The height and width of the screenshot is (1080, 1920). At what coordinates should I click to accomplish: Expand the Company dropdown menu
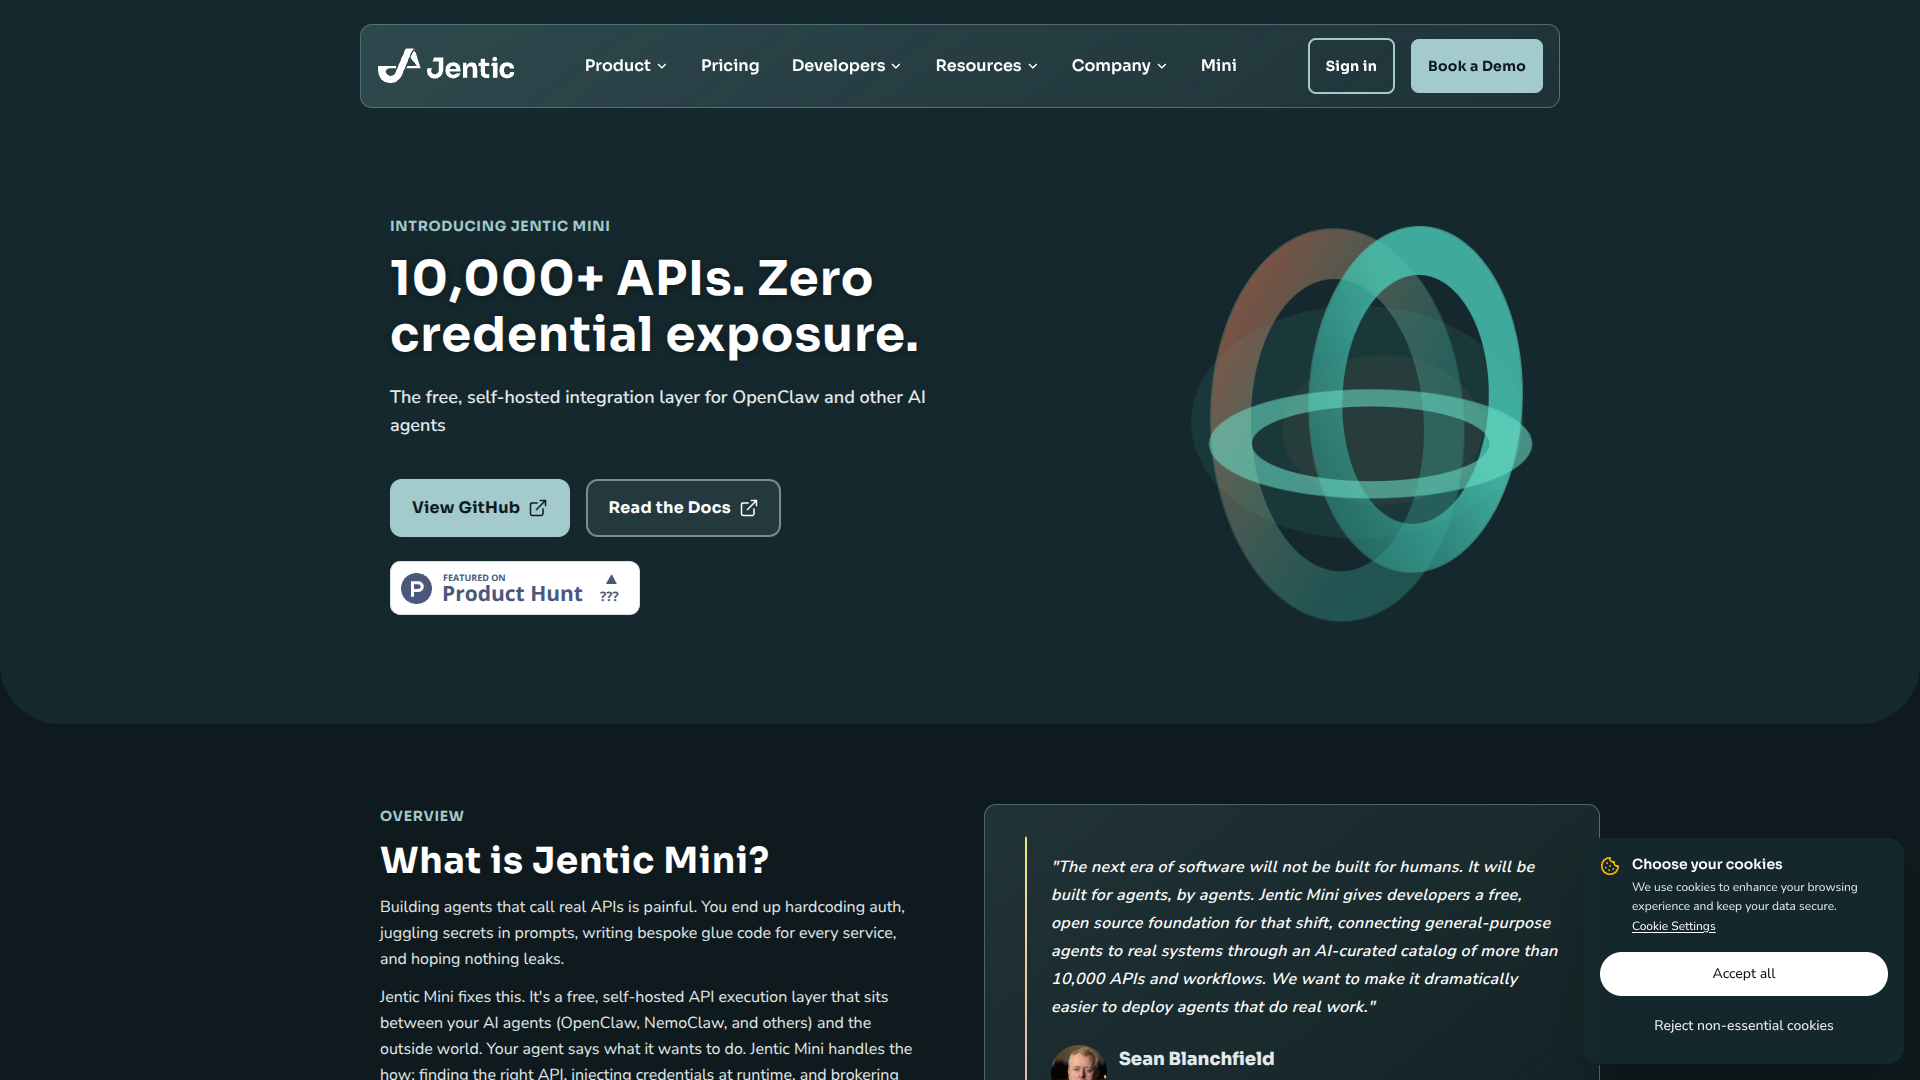(x=1118, y=65)
